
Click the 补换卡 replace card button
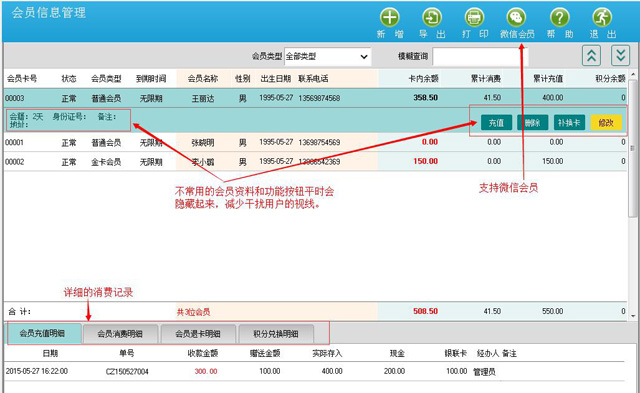click(569, 122)
